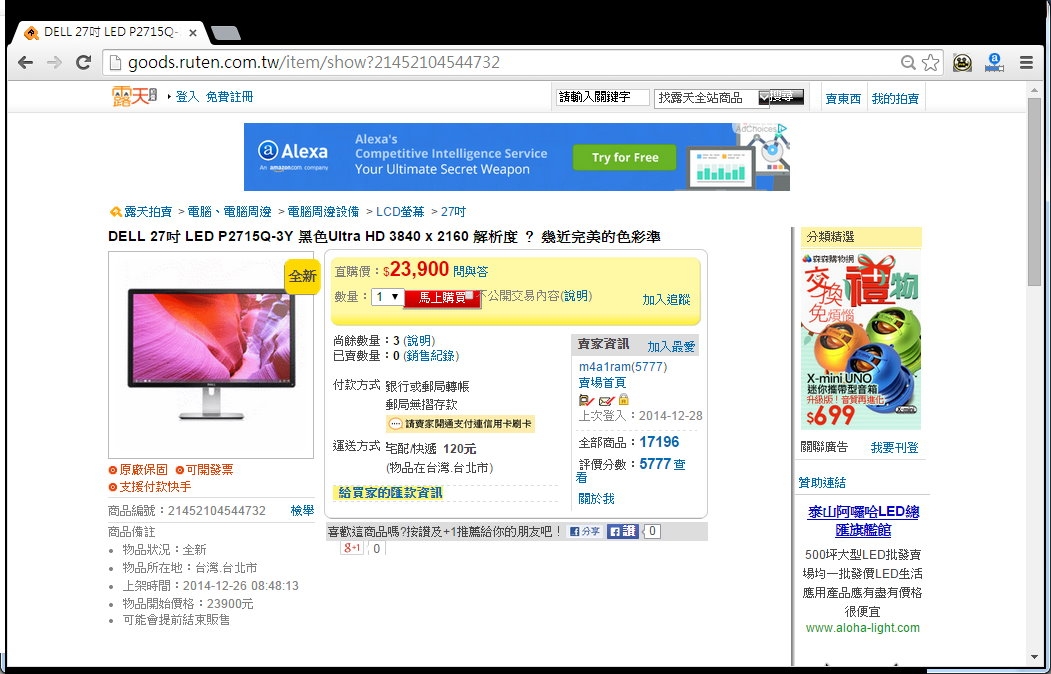Click 檢舉 to report this item
1051x674 pixels.
(x=302, y=511)
